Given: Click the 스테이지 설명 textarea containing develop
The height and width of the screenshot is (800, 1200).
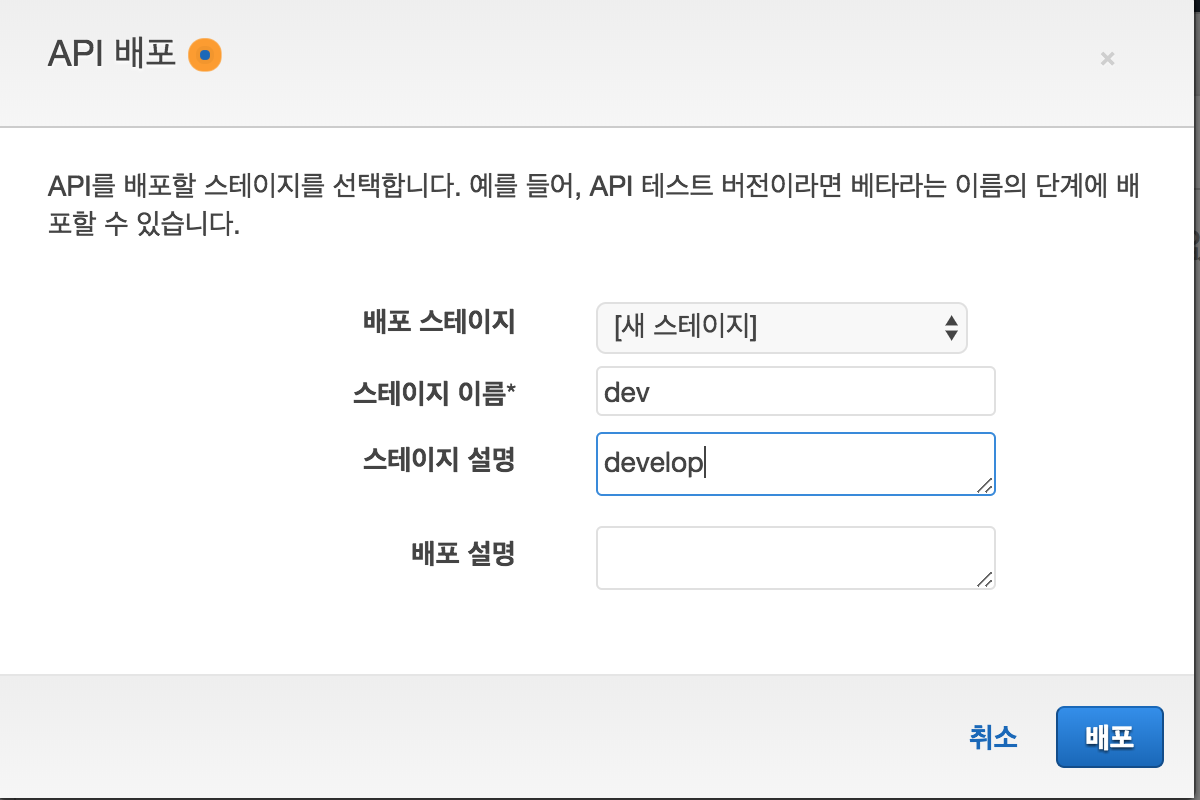Looking at the screenshot, I should tap(796, 464).
